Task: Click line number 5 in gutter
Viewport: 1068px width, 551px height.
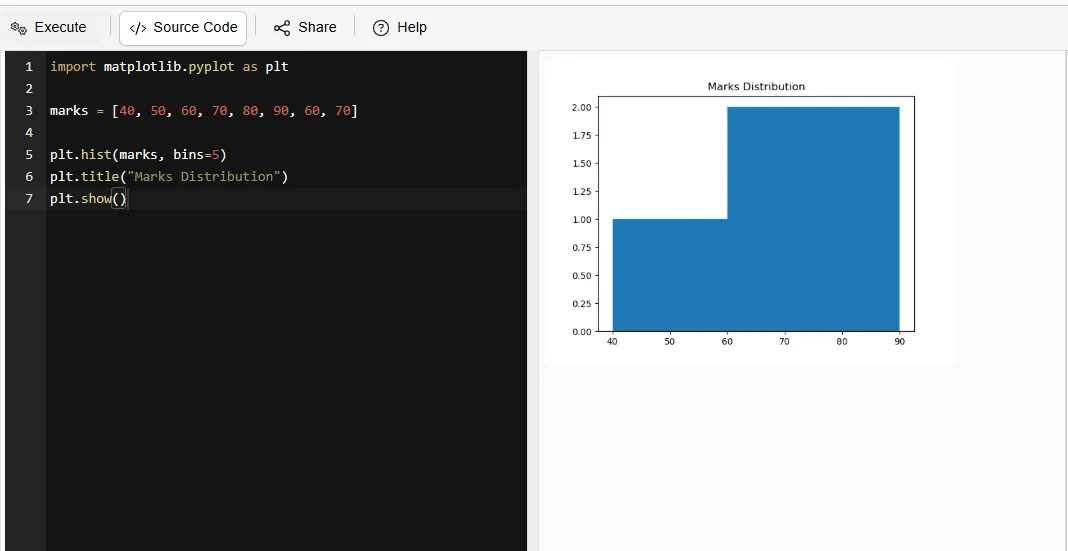Action: point(29,155)
